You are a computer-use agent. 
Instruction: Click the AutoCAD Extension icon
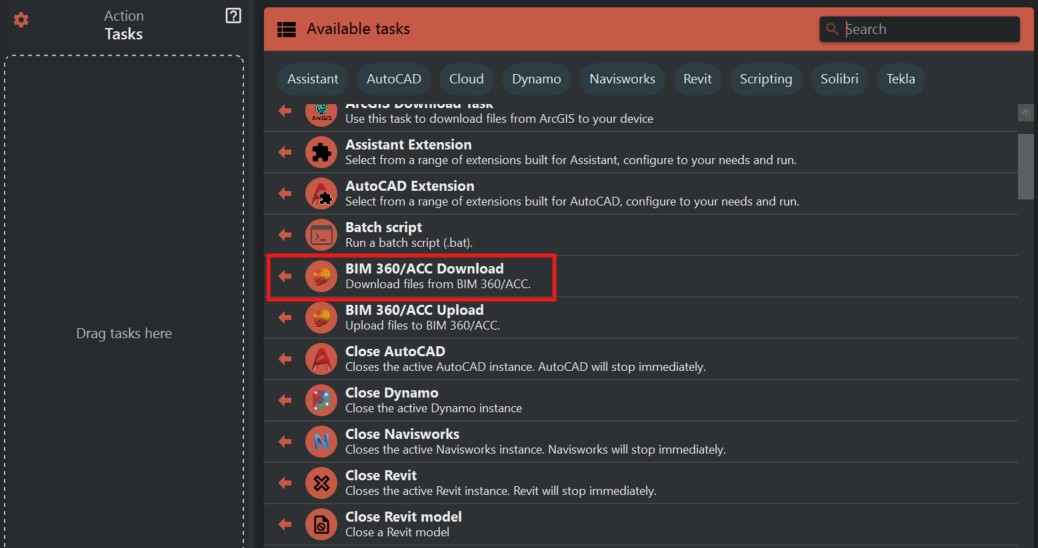point(321,193)
